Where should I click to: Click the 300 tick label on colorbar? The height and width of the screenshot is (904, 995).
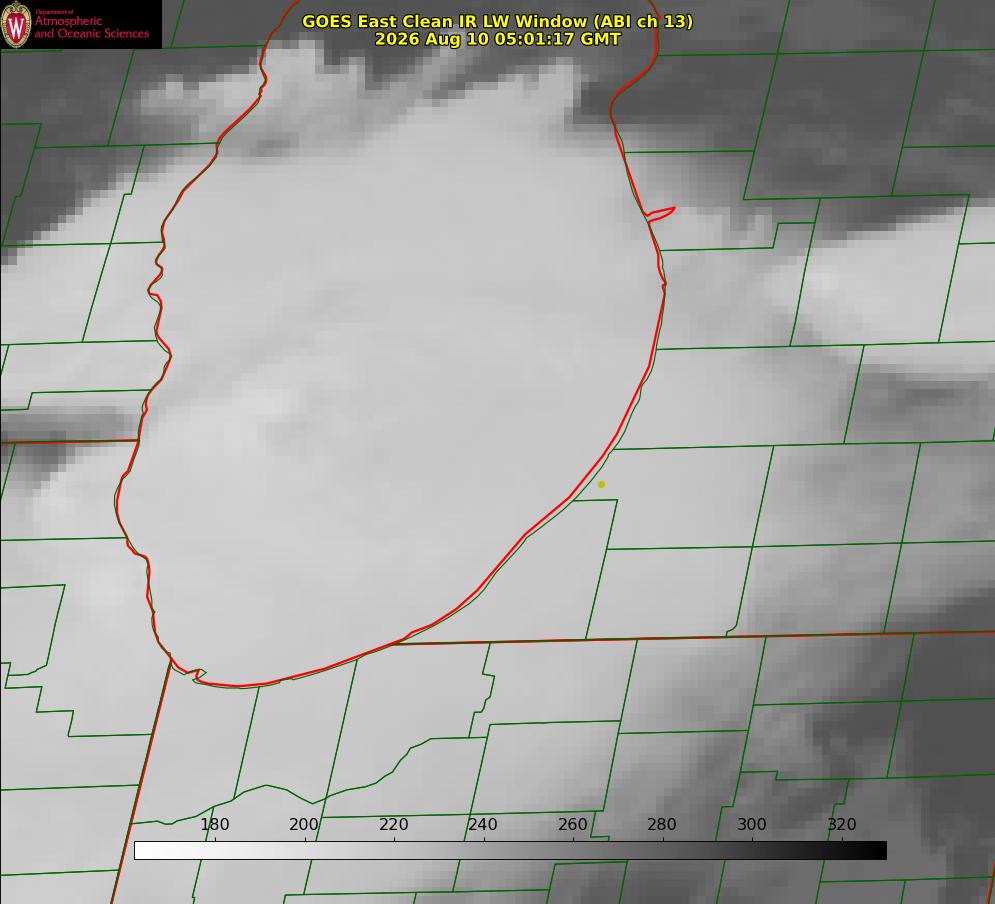(x=751, y=824)
